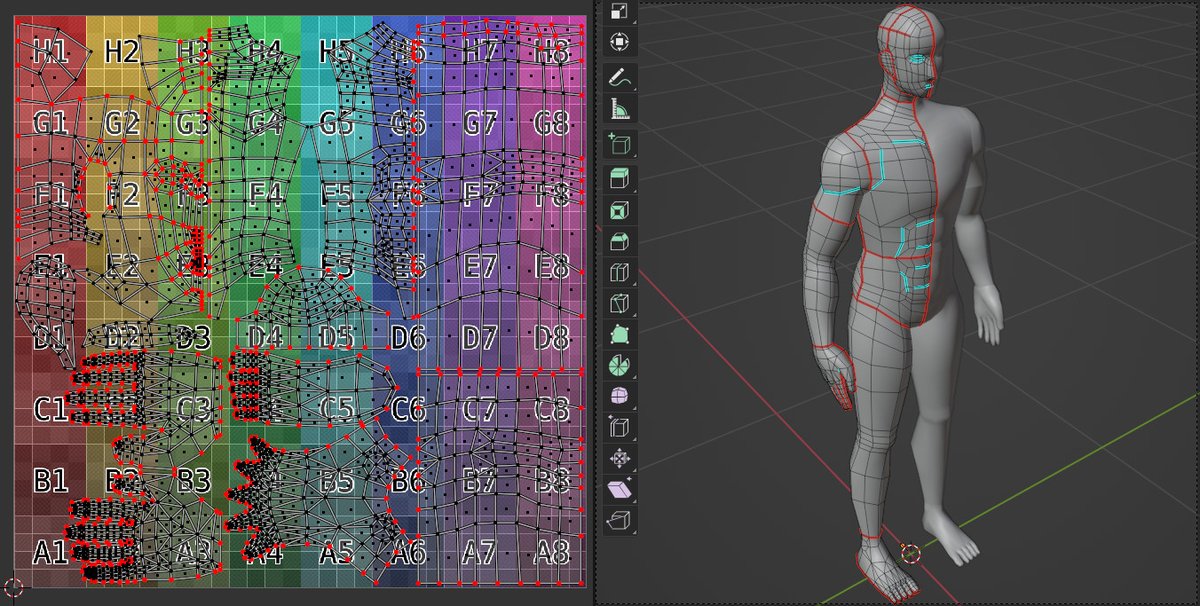Click the 2D cursor in UV editor
The width and height of the screenshot is (1200, 606).
click(14, 587)
